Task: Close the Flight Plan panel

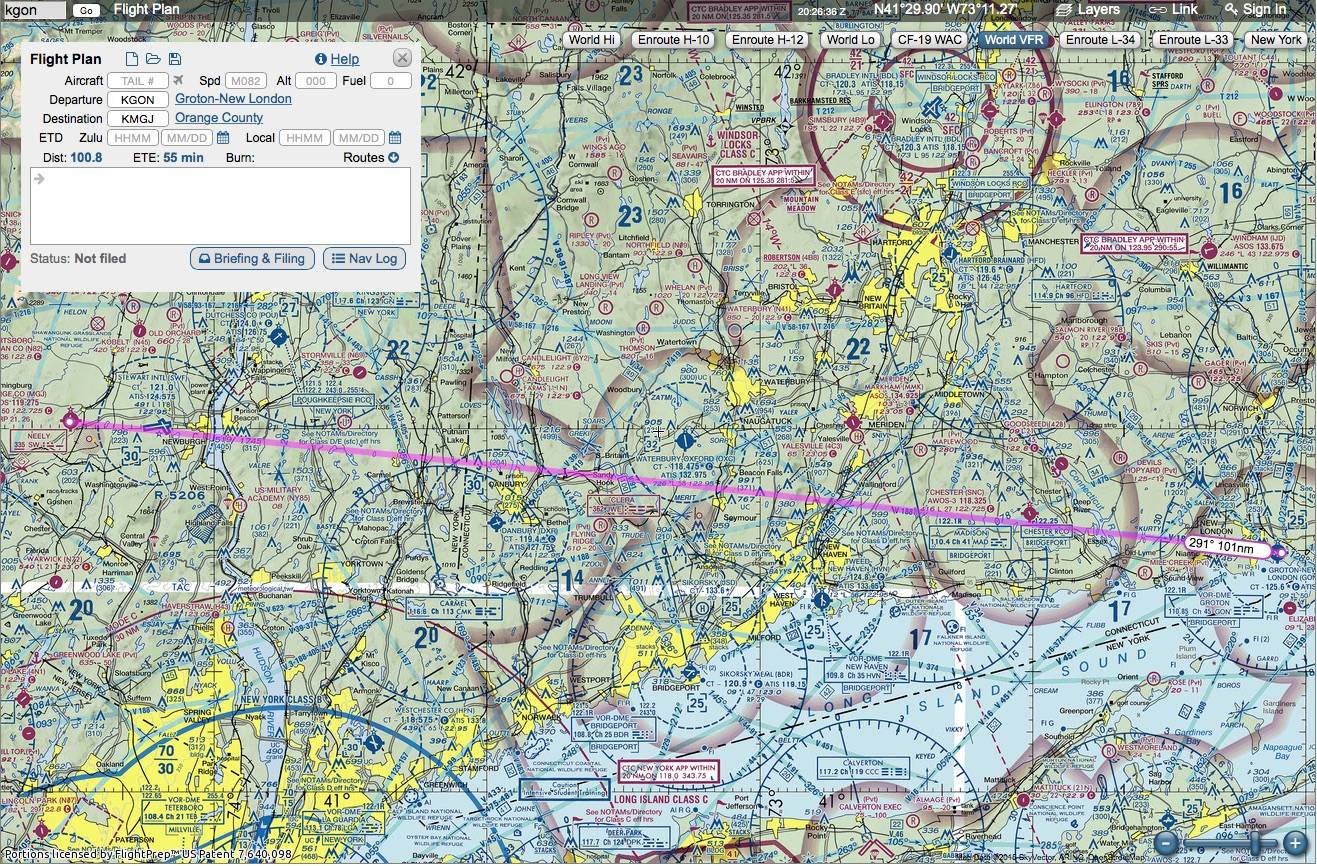Action: [x=401, y=58]
